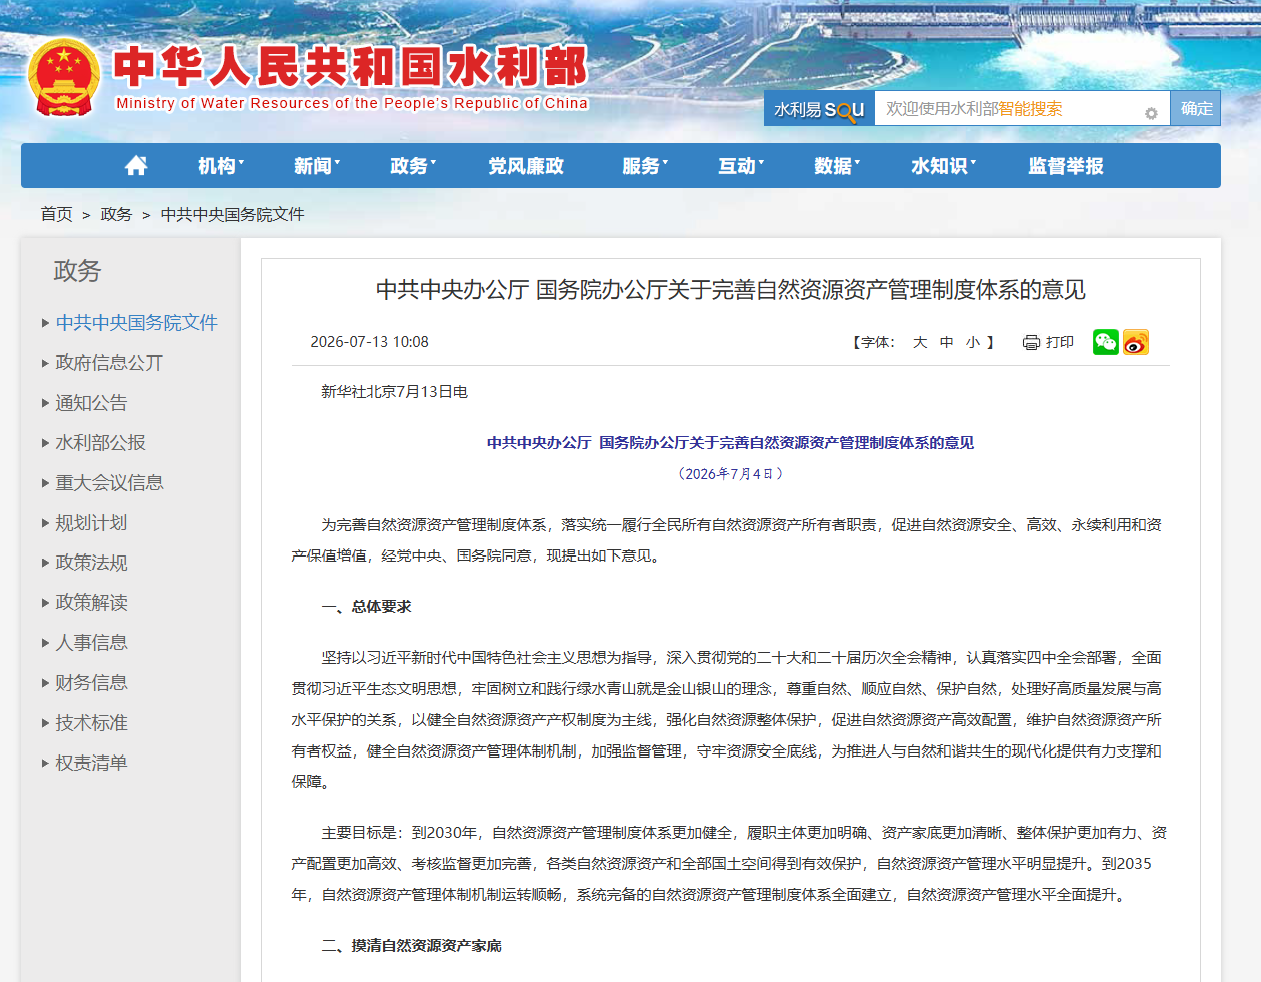Click 中共中央国务院文件 in the breadcrumb
This screenshot has height=982, width=1261.
(232, 214)
